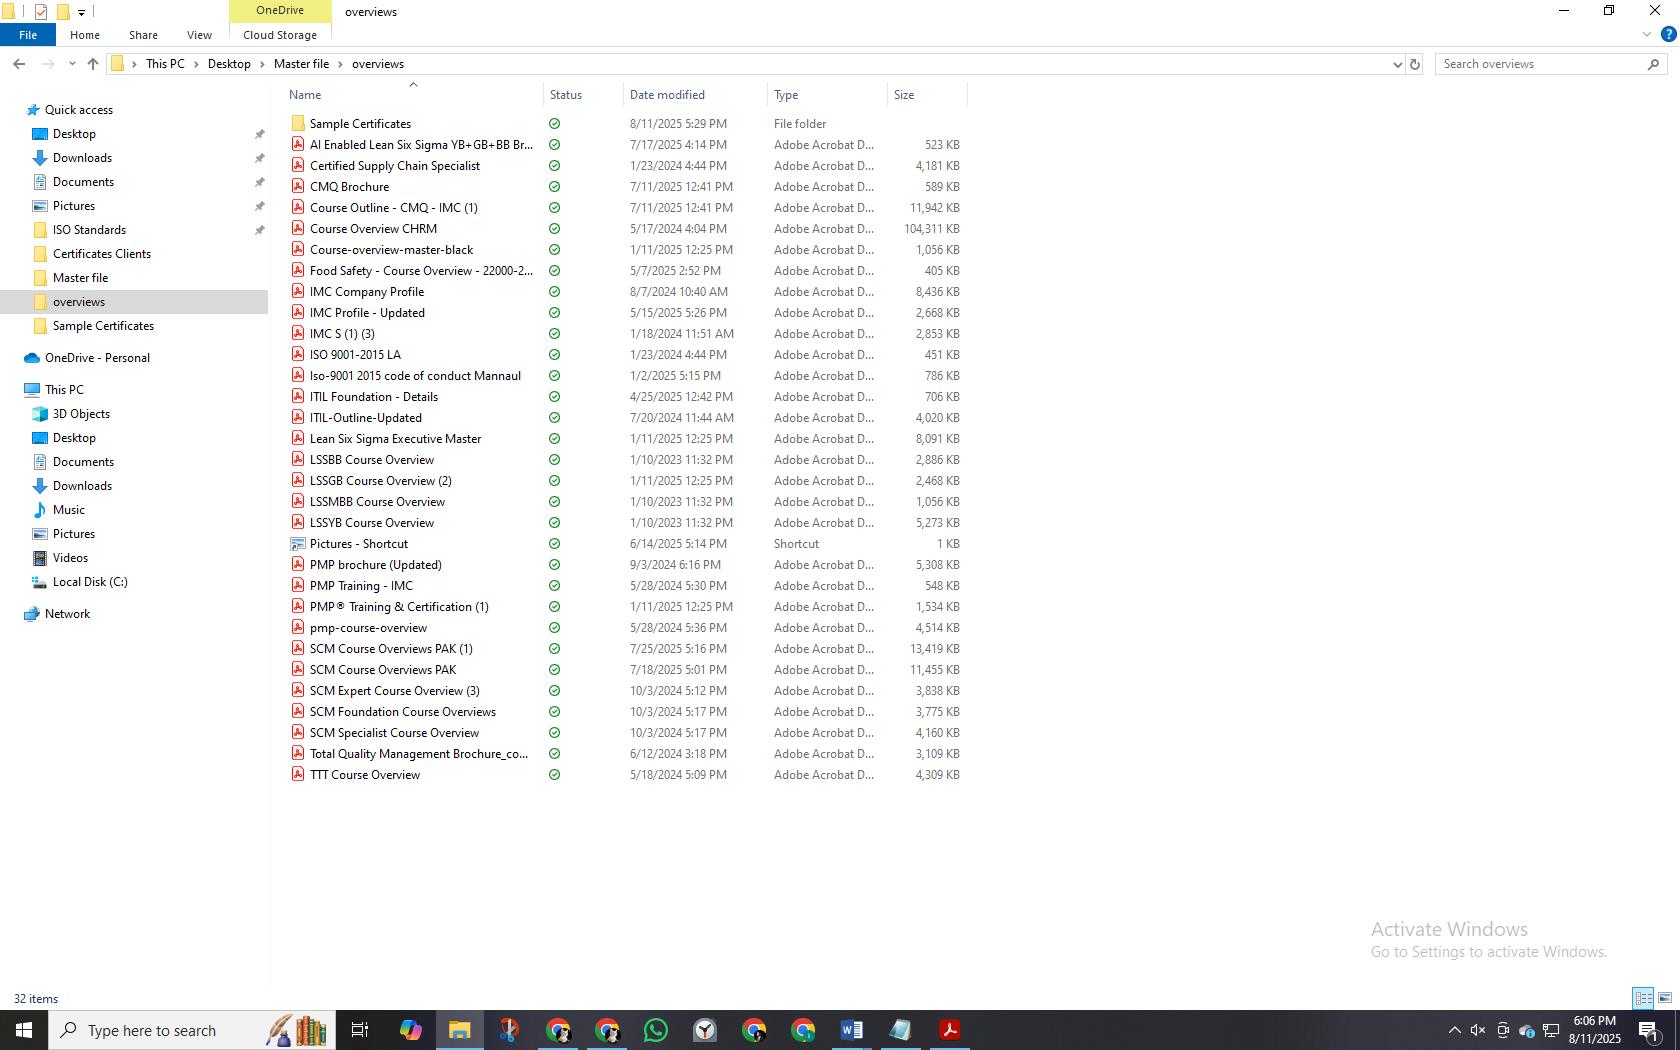Viewport: 1680px width, 1050px height.
Task: Select Lean Six Sigma Executive Master file
Action: pyautogui.click(x=396, y=439)
